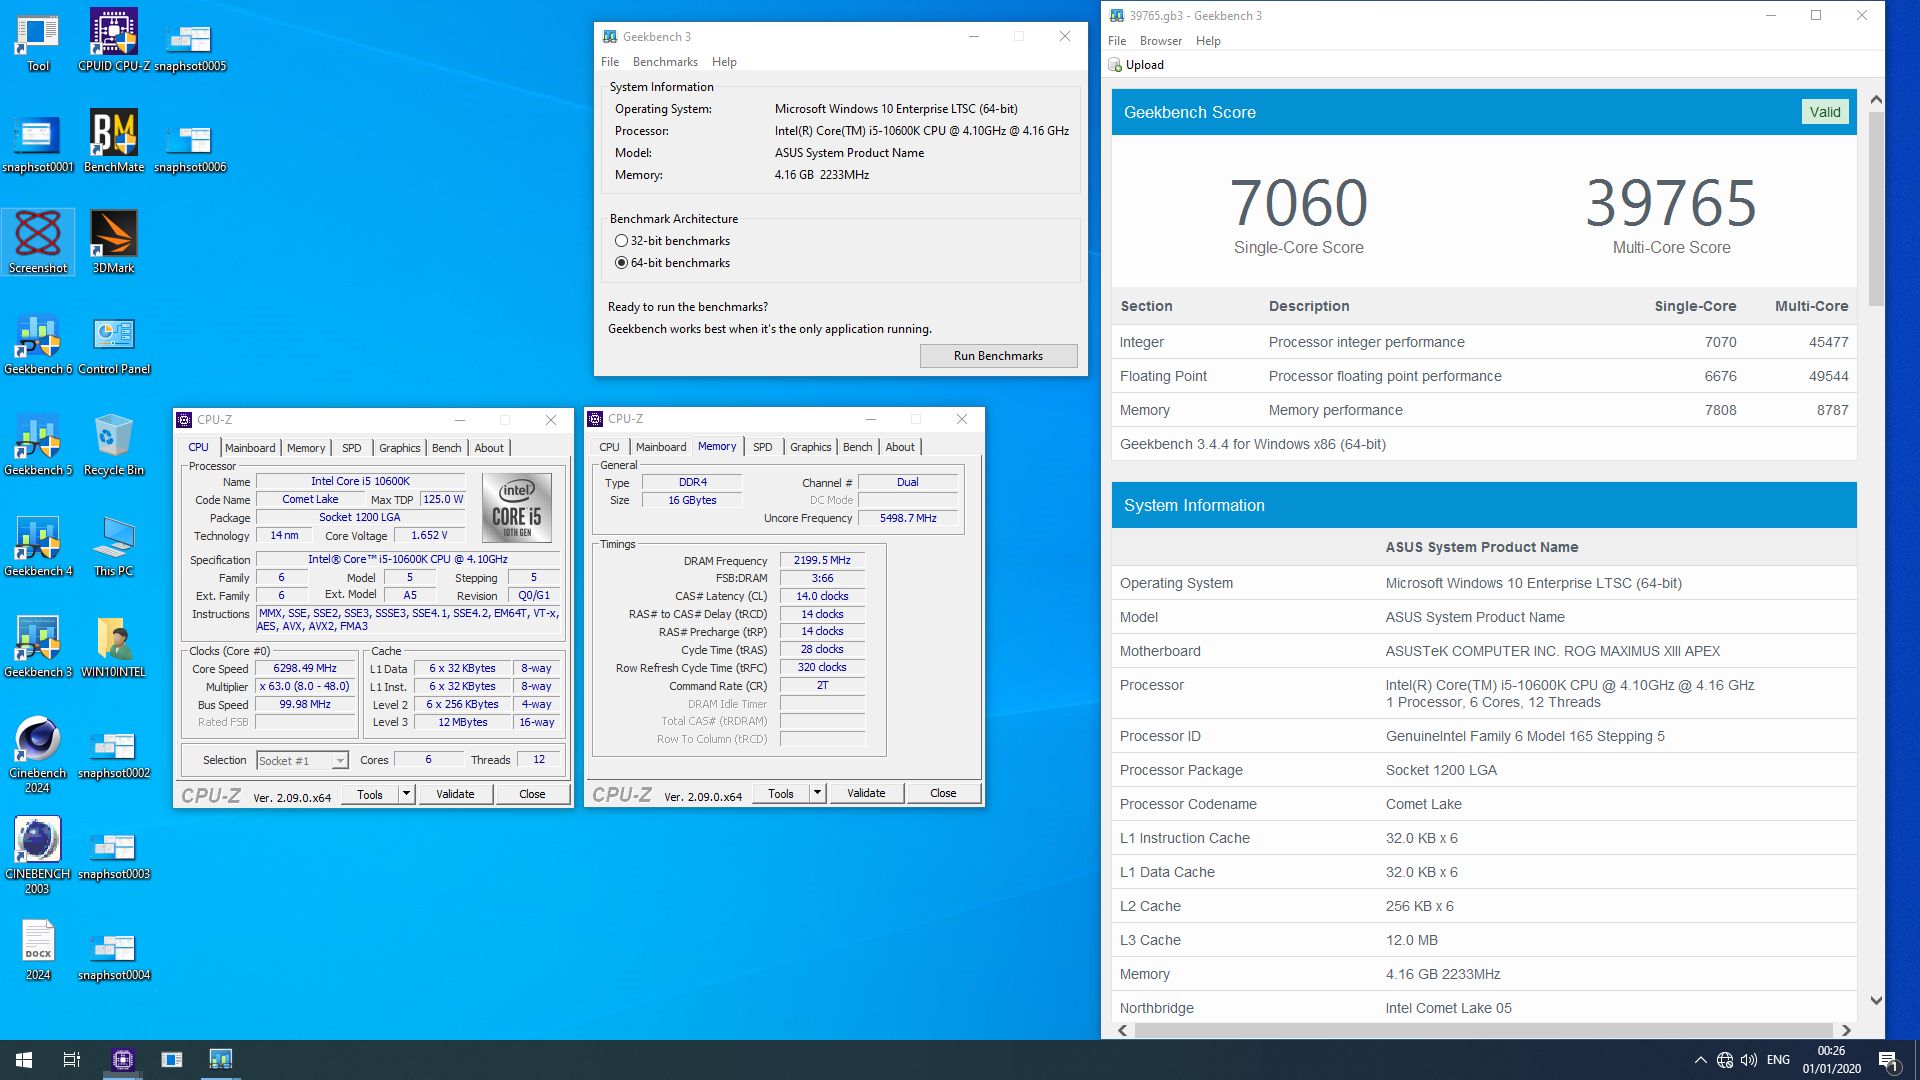This screenshot has height=1080, width=1920.
Task: Click Tools button in right CPU-Z
Action: [781, 793]
